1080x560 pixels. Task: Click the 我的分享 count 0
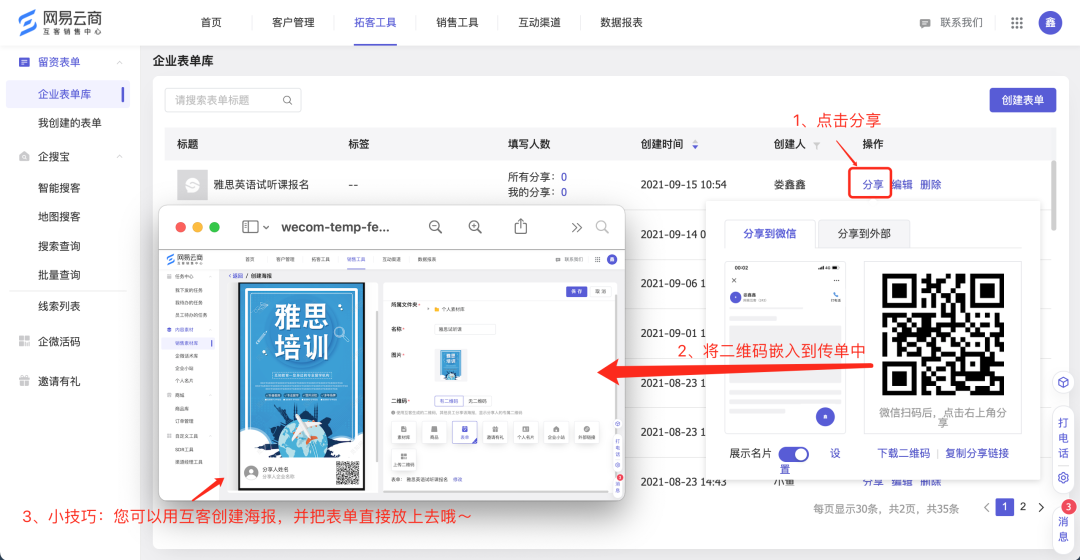click(564, 192)
